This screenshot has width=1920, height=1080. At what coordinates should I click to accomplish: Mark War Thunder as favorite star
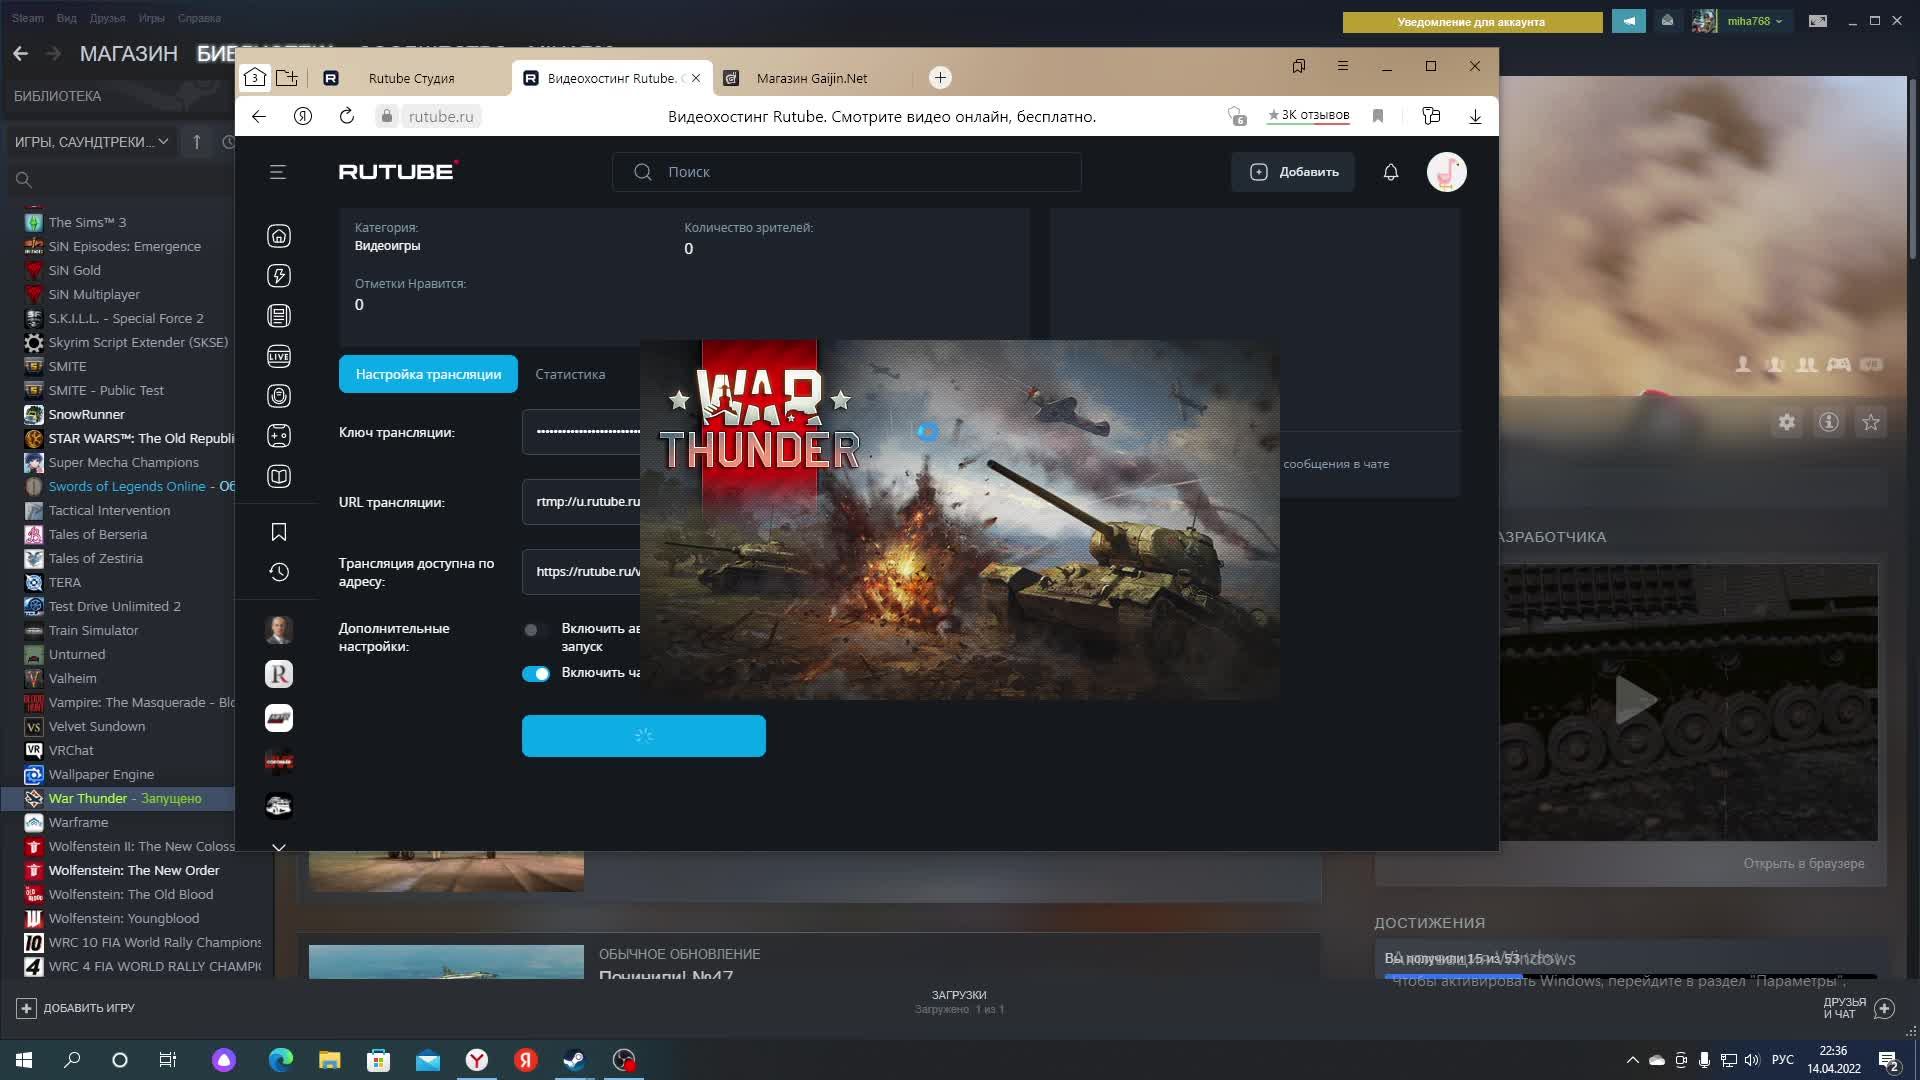[1870, 422]
